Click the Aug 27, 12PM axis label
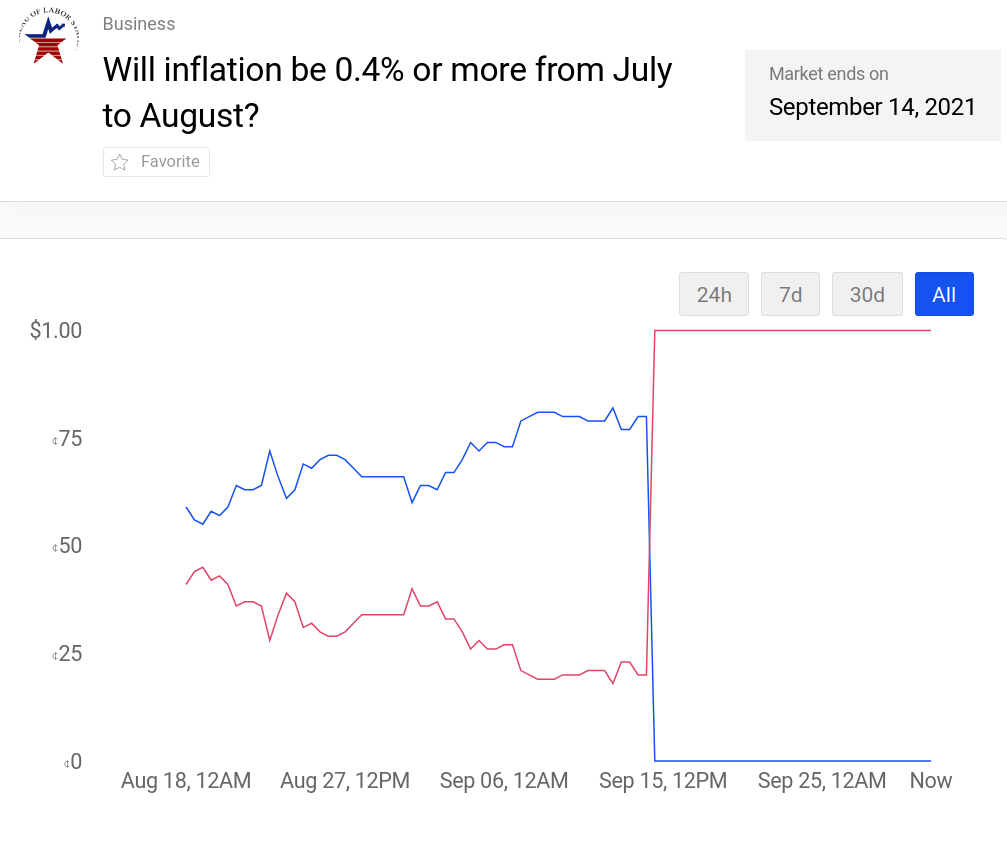This screenshot has width=1007, height=841. point(345,781)
